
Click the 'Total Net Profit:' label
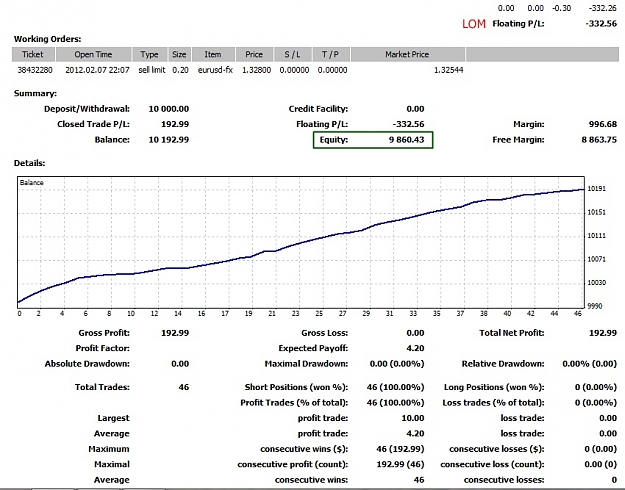(x=512, y=333)
